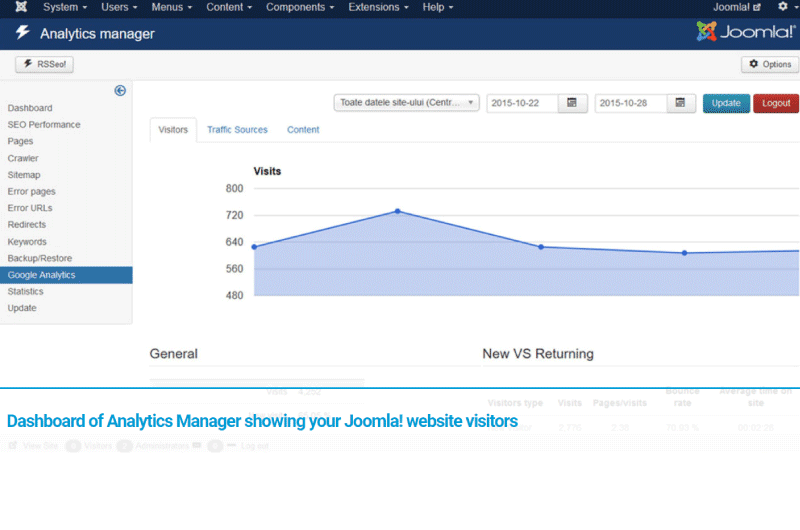
Task: Open the user settings gear dropdown
Action: click(x=786, y=7)
